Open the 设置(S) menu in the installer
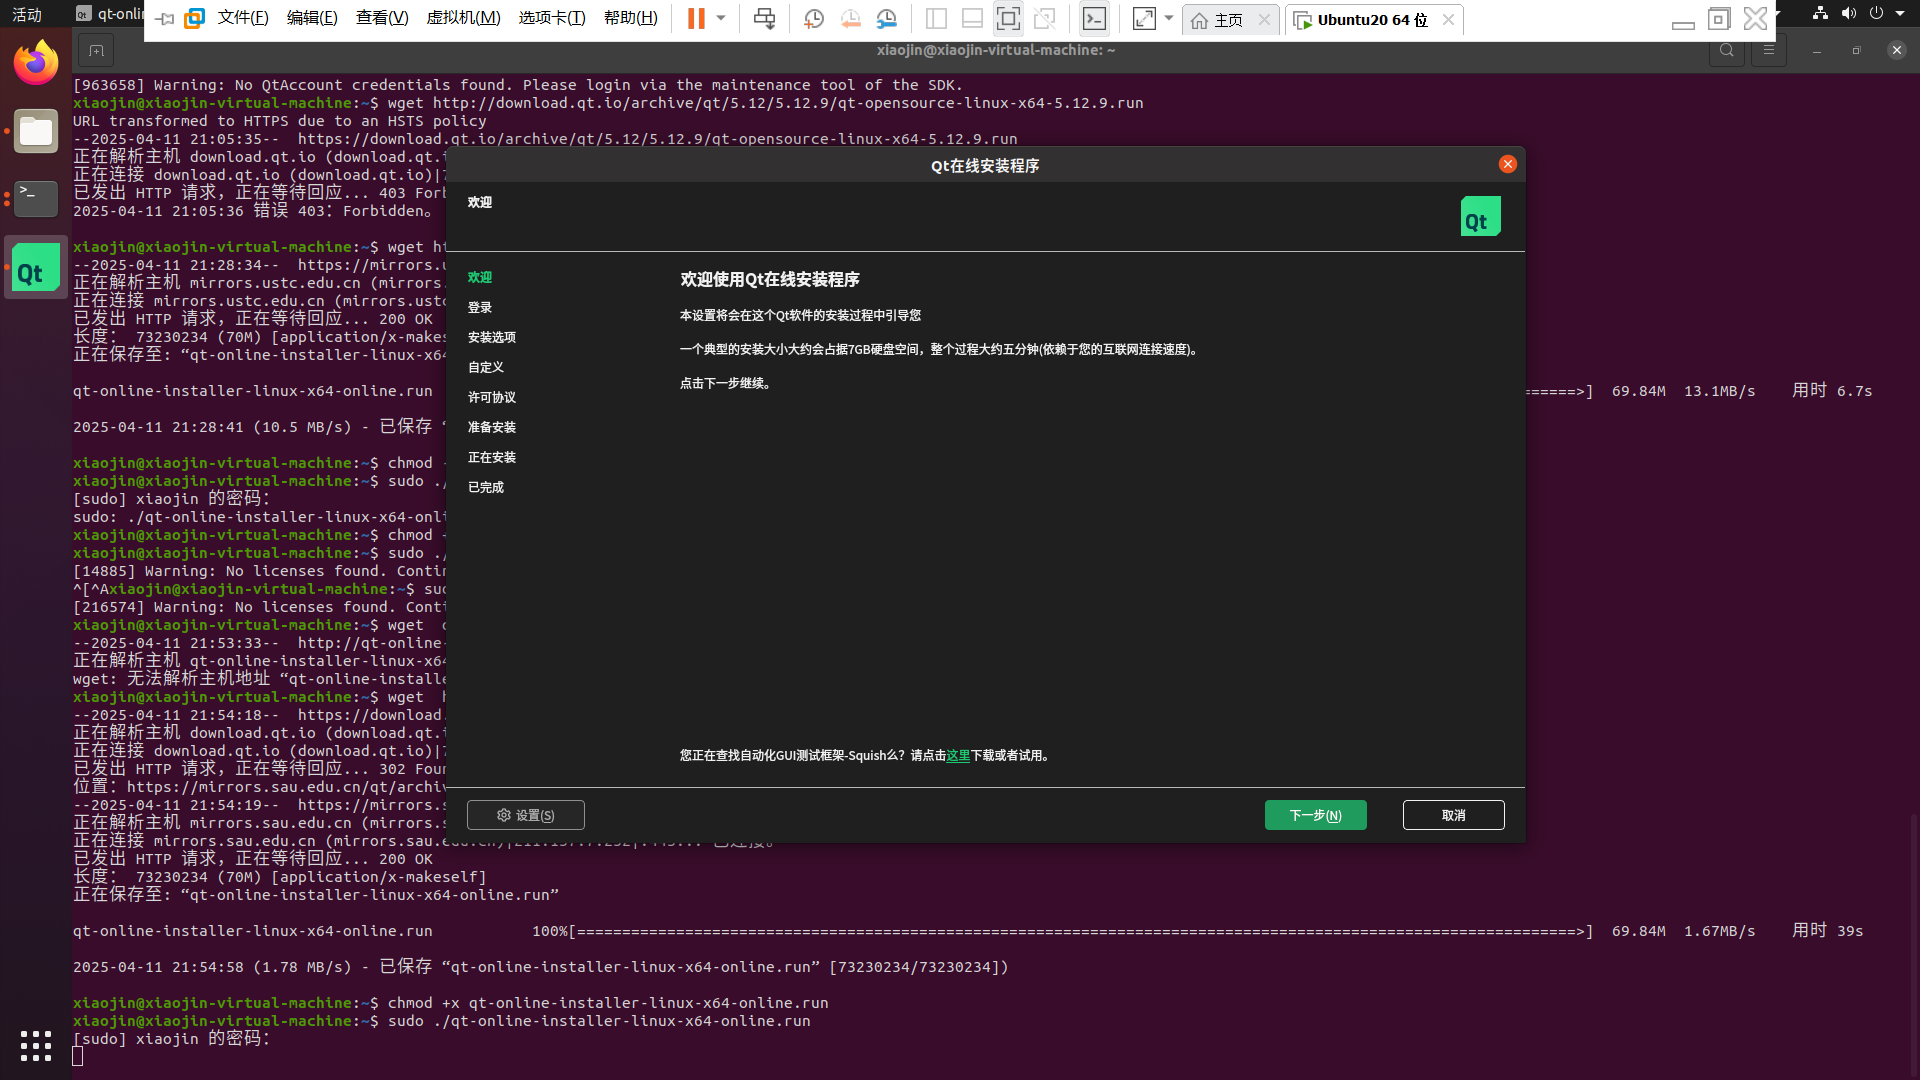The height and width of the screenshot is (1080, 1920). [x=525, y=814]
